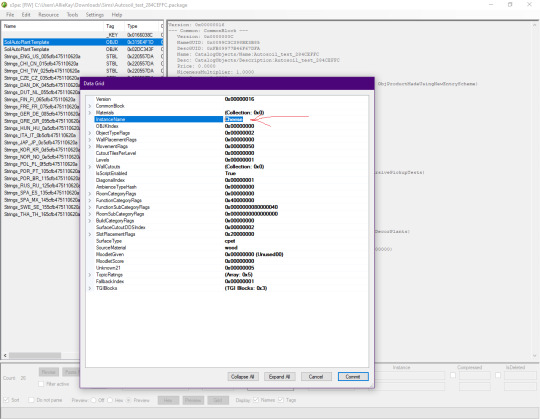Select the _KEY resource row
Image resolution: width=540 pixels, height=419 pixels.
click(83, 35)
